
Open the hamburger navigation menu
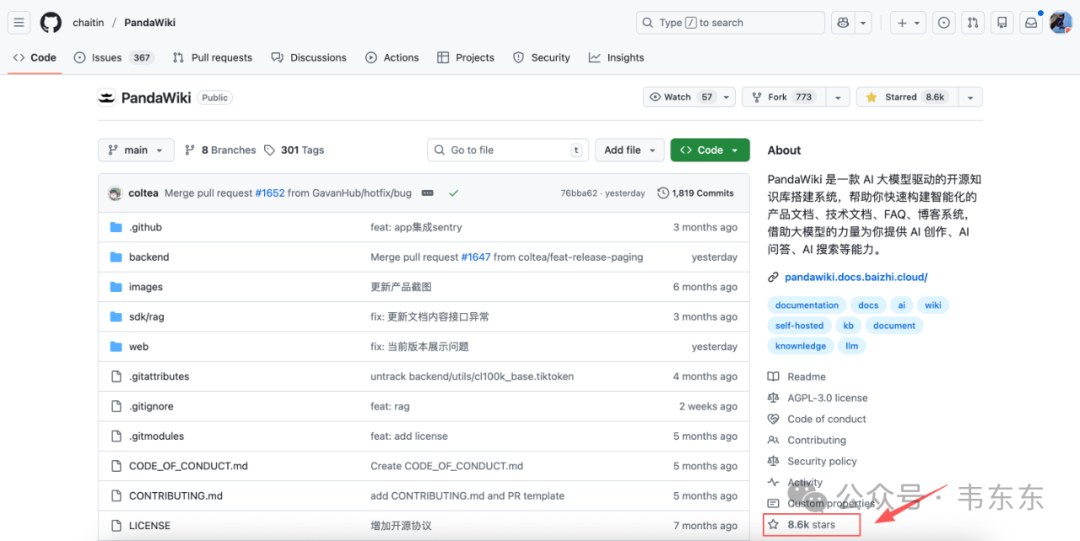click(19, 22)
